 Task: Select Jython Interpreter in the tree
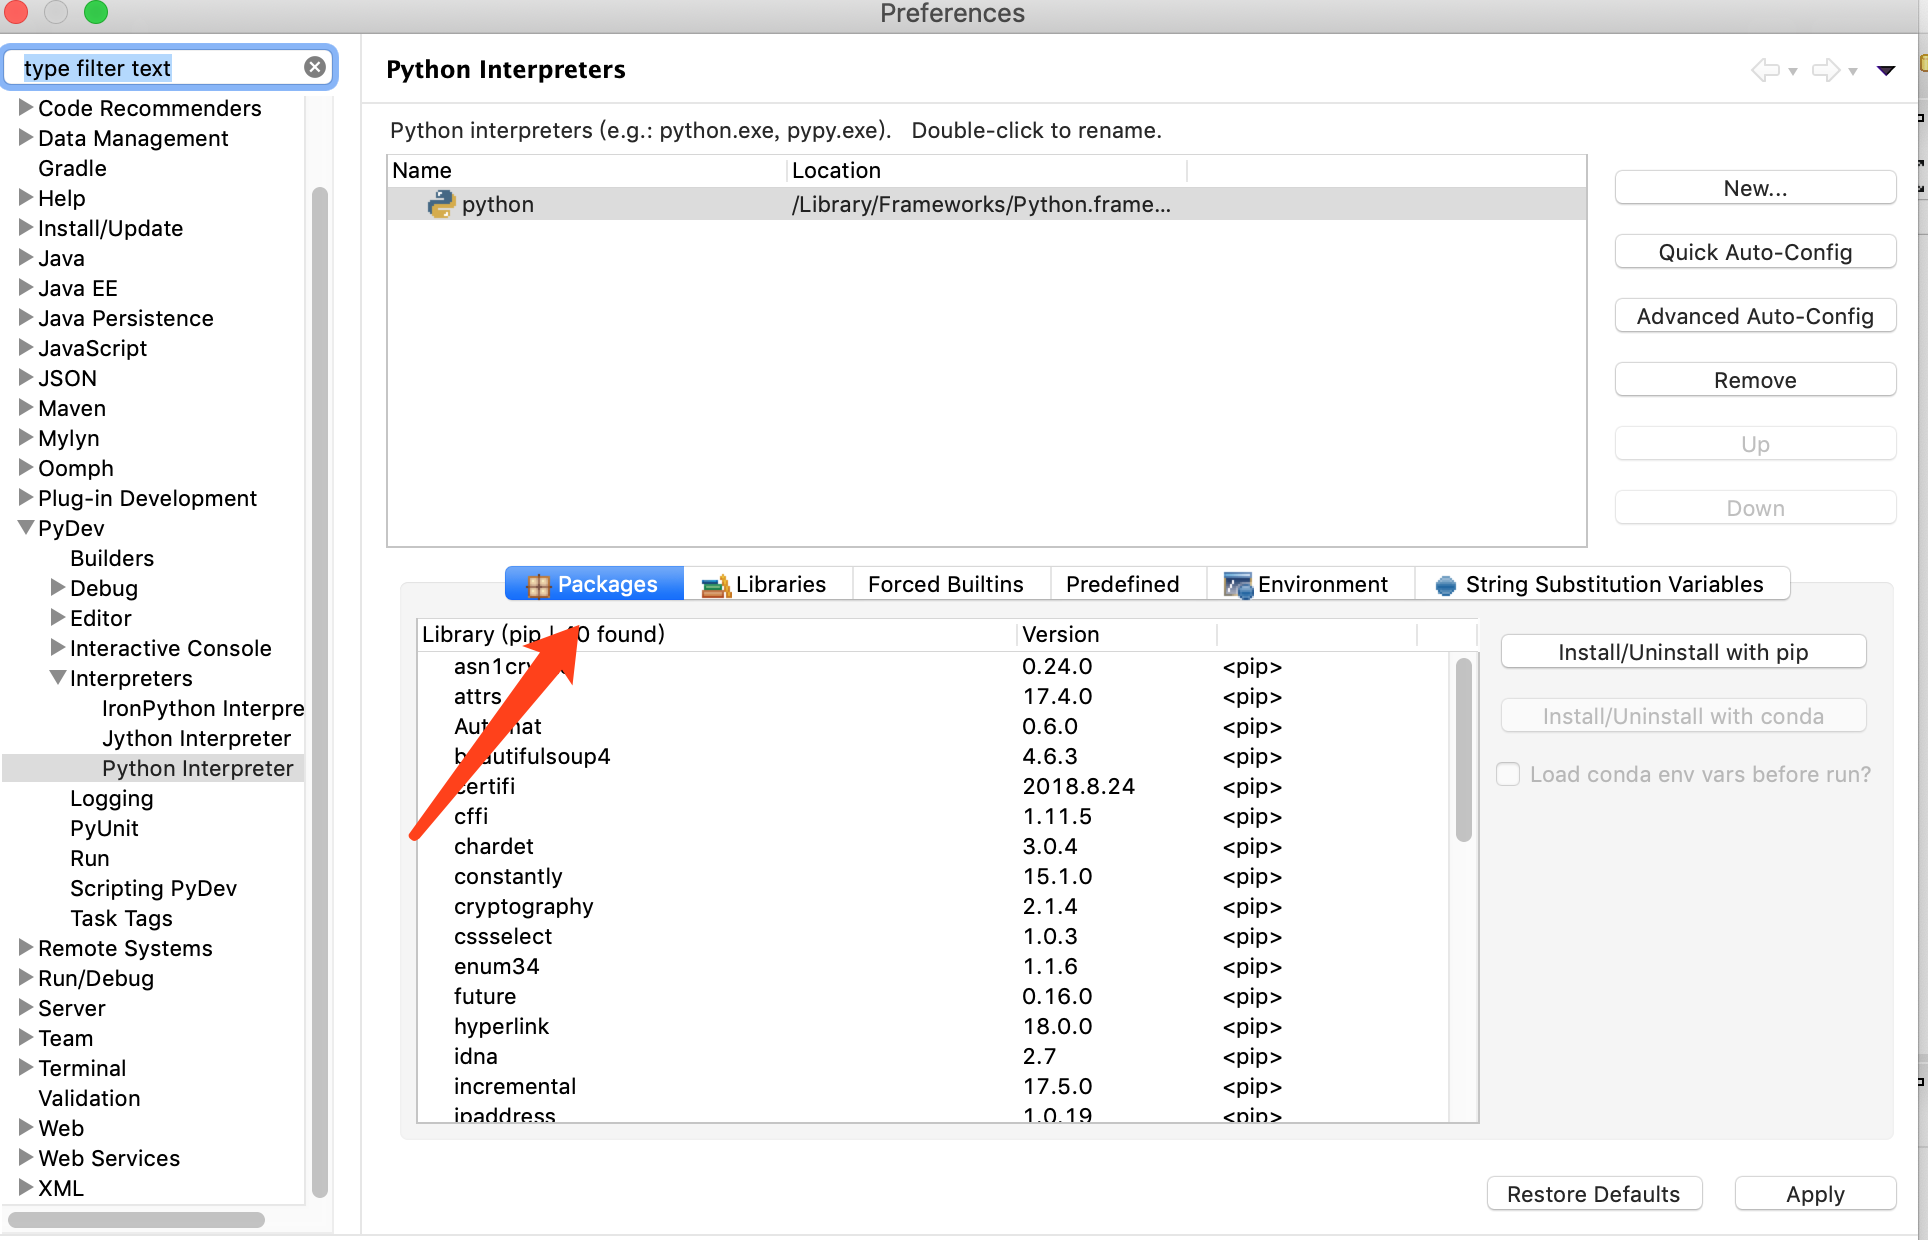click(196, 738)
